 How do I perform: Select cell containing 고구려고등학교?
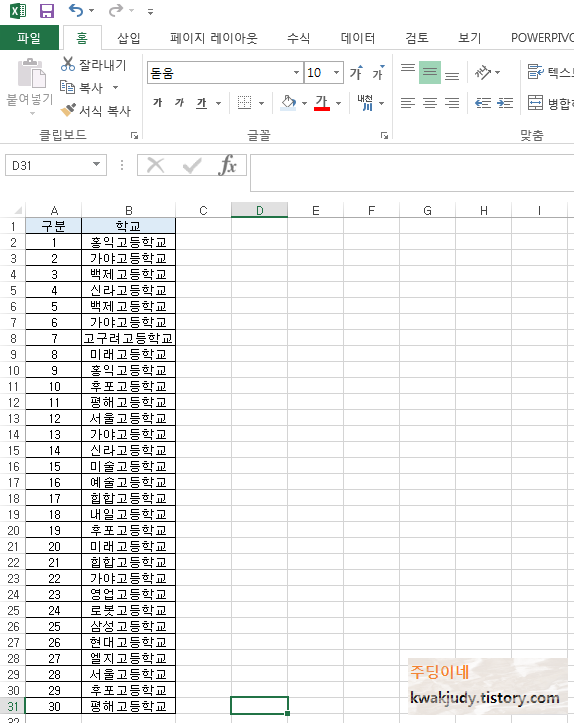tap(128, 338)
